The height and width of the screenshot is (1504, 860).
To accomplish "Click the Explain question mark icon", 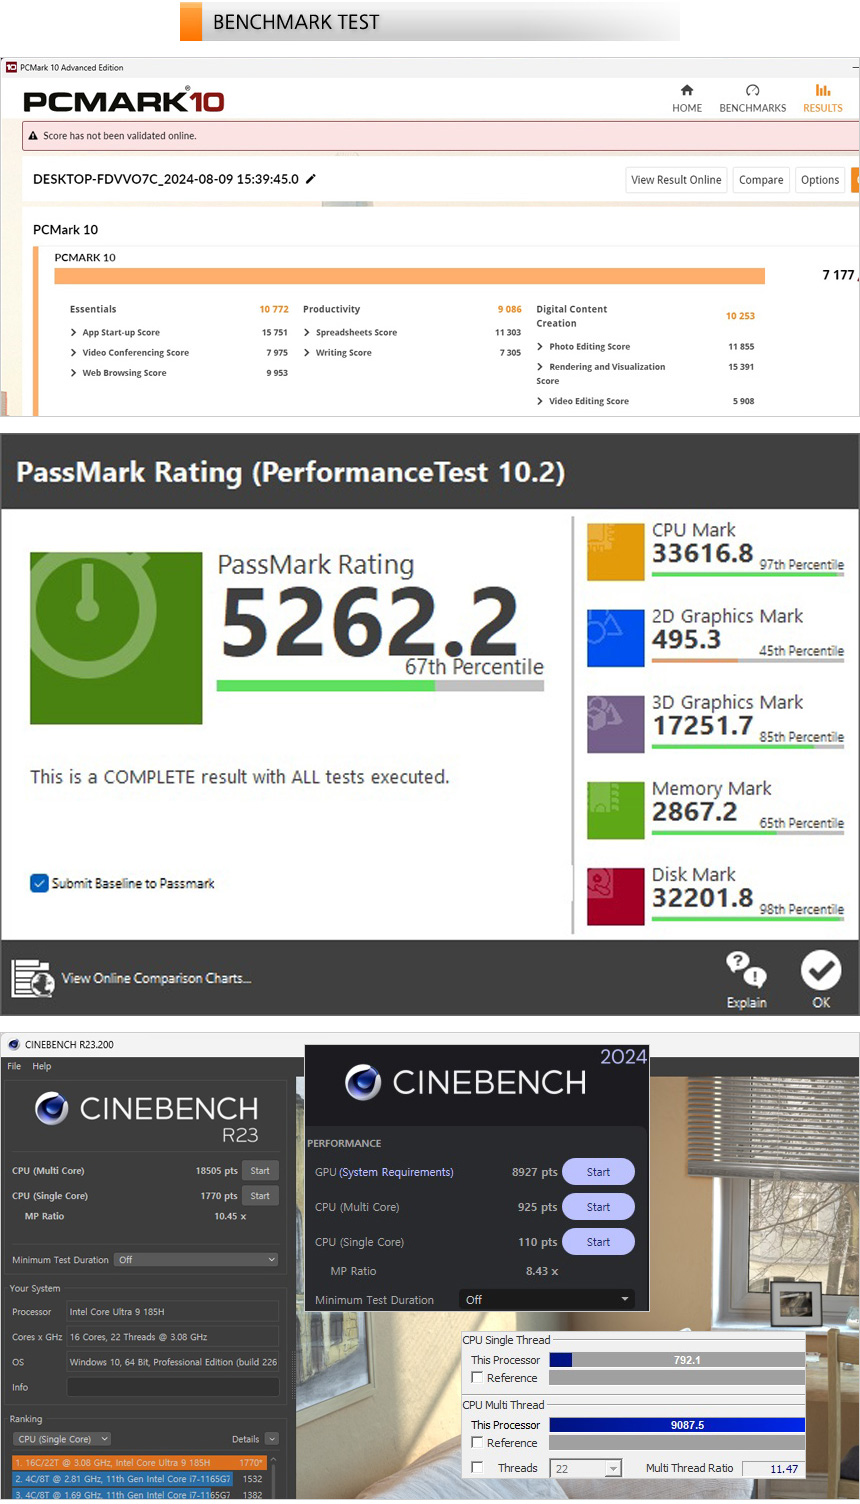I will pyautogui.click(x=746, y=970).
